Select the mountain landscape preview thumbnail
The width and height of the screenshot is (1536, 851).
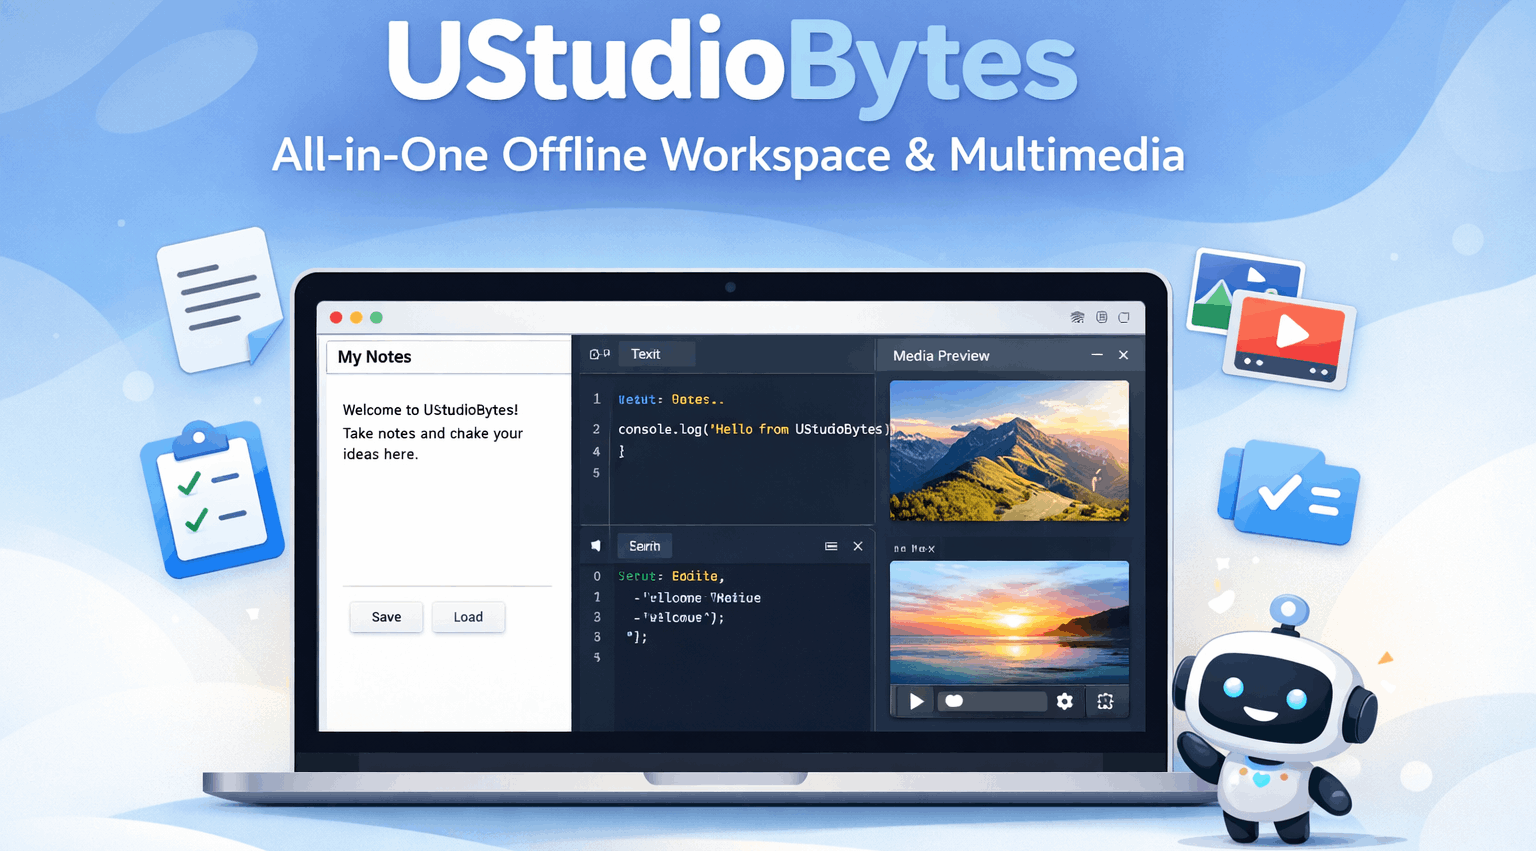point(1008,451)
